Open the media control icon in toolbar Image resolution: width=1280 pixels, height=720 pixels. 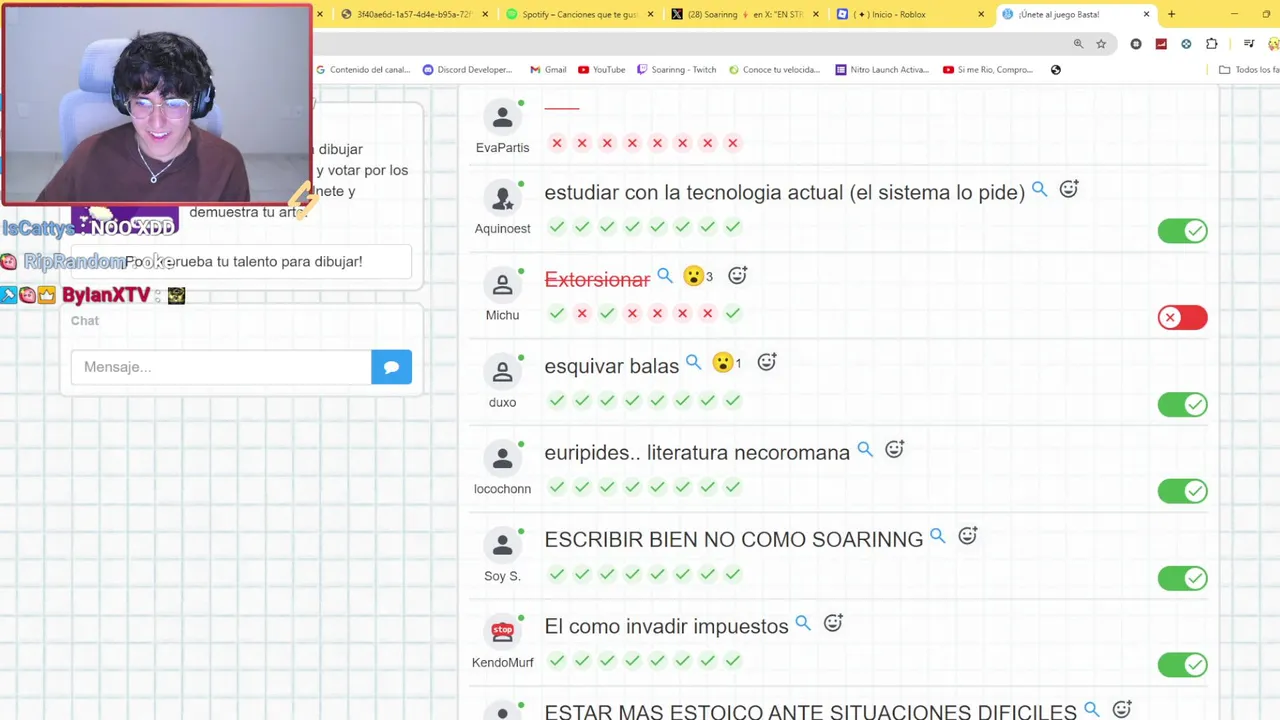(1249, 44)
